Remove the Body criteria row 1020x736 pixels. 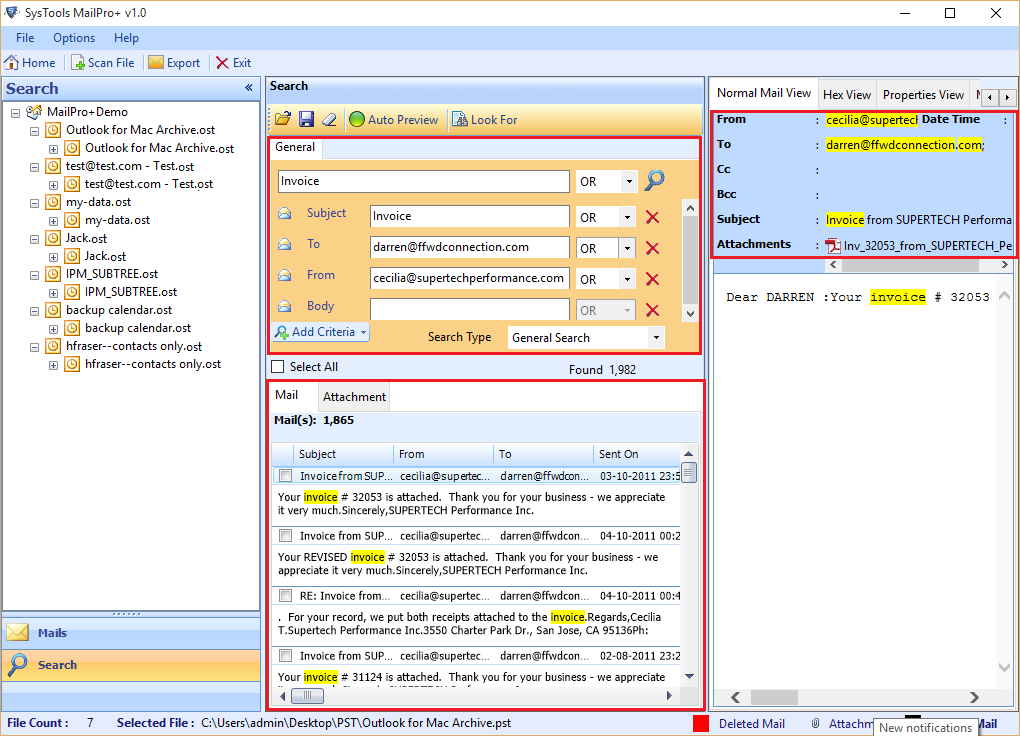(652, 310)
